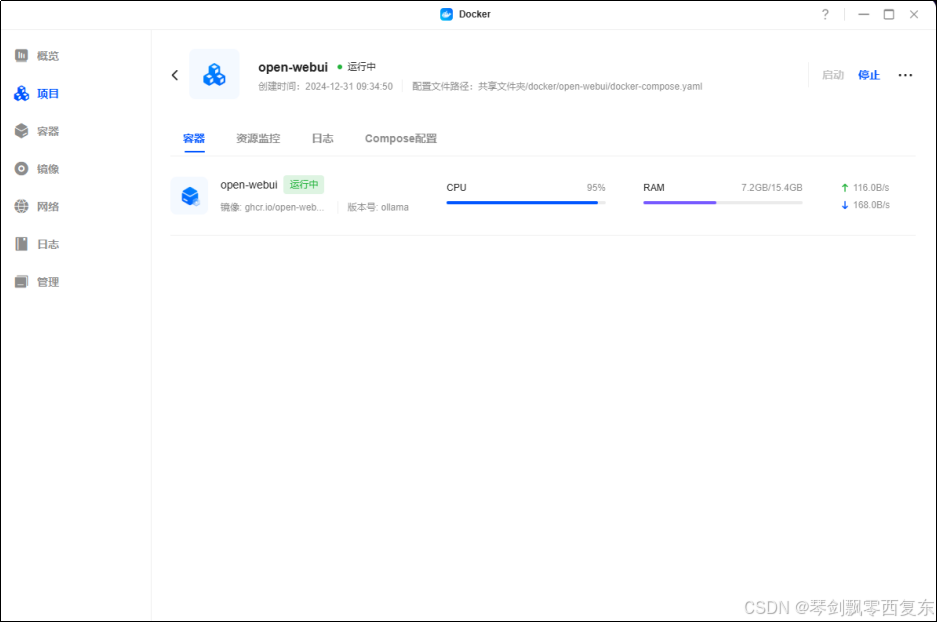Click the open-webui project cubes icon
Viewport: 938px width, 623px height.
214,74
